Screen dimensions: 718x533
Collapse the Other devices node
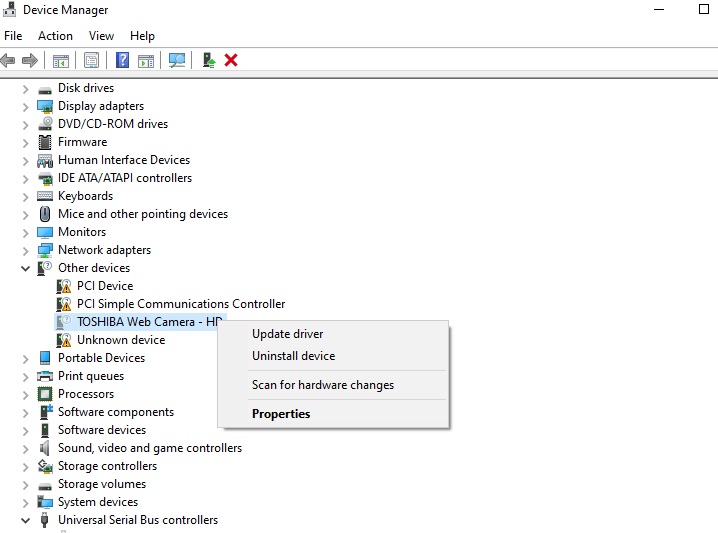[x=26, y=268]
